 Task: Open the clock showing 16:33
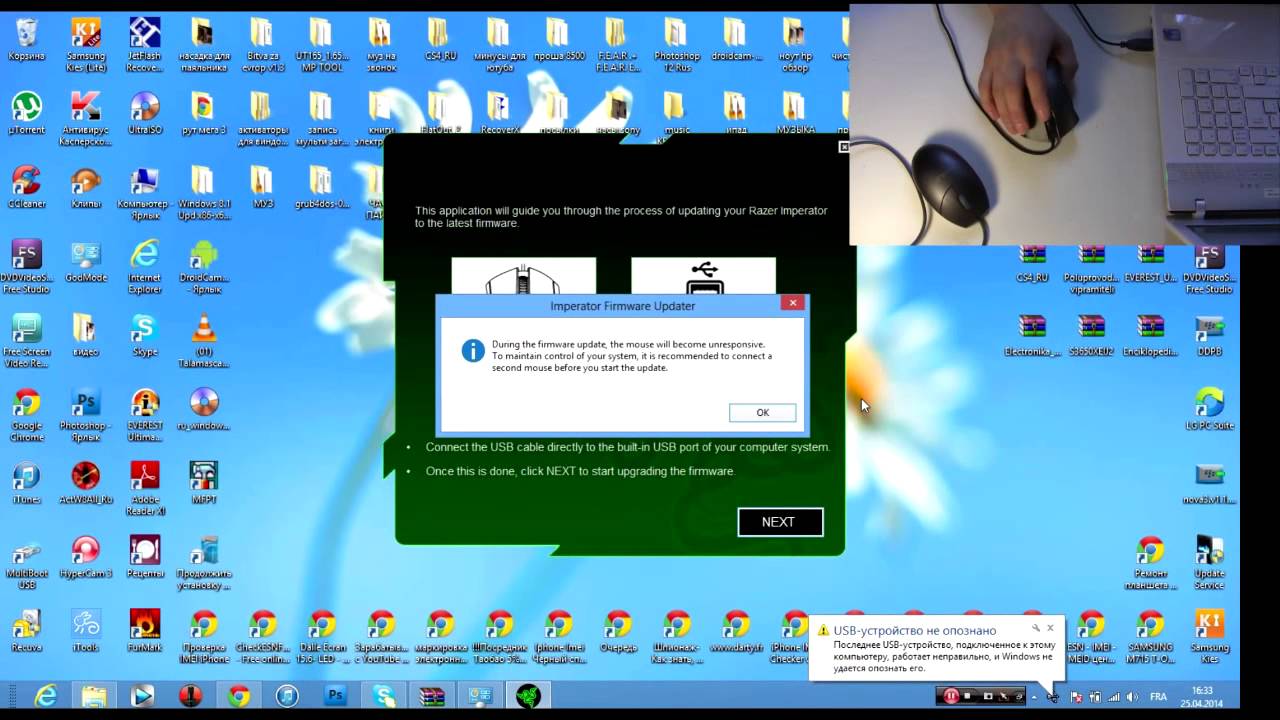1202,696
